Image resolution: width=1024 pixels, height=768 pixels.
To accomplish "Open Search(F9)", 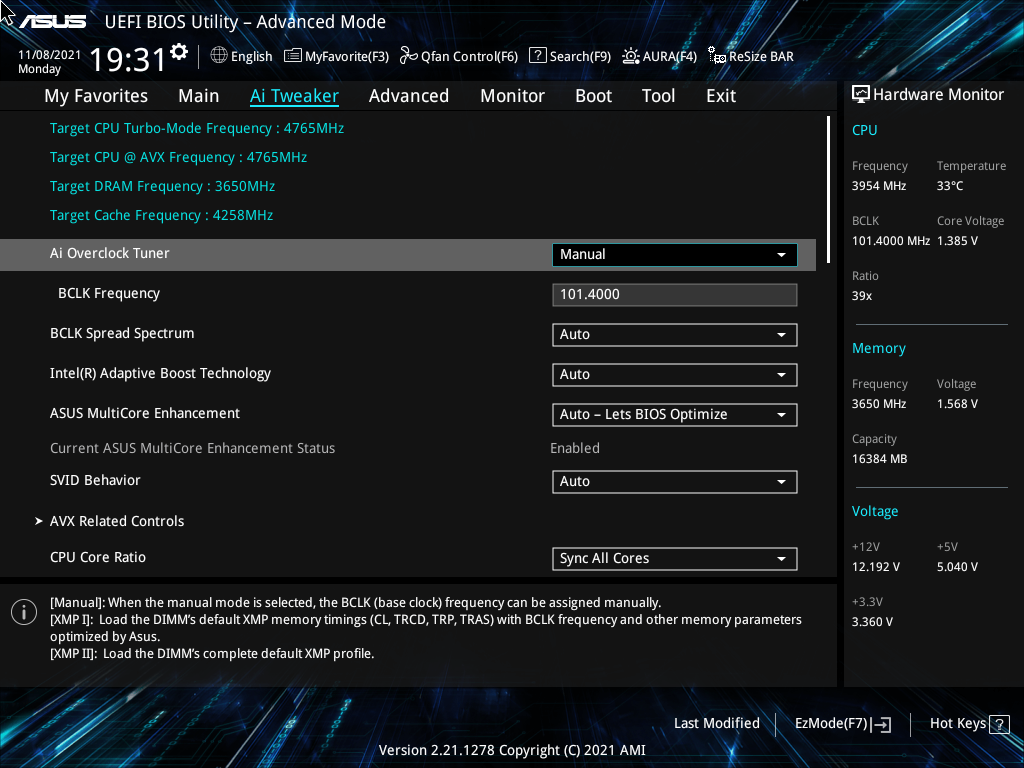I will [x=570, y=56].
